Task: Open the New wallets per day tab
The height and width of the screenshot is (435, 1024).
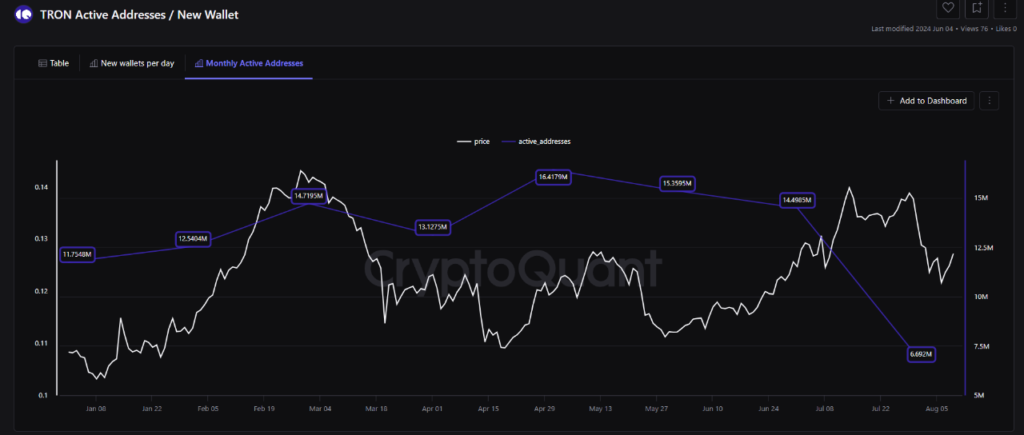Action: tap(132, 63)
